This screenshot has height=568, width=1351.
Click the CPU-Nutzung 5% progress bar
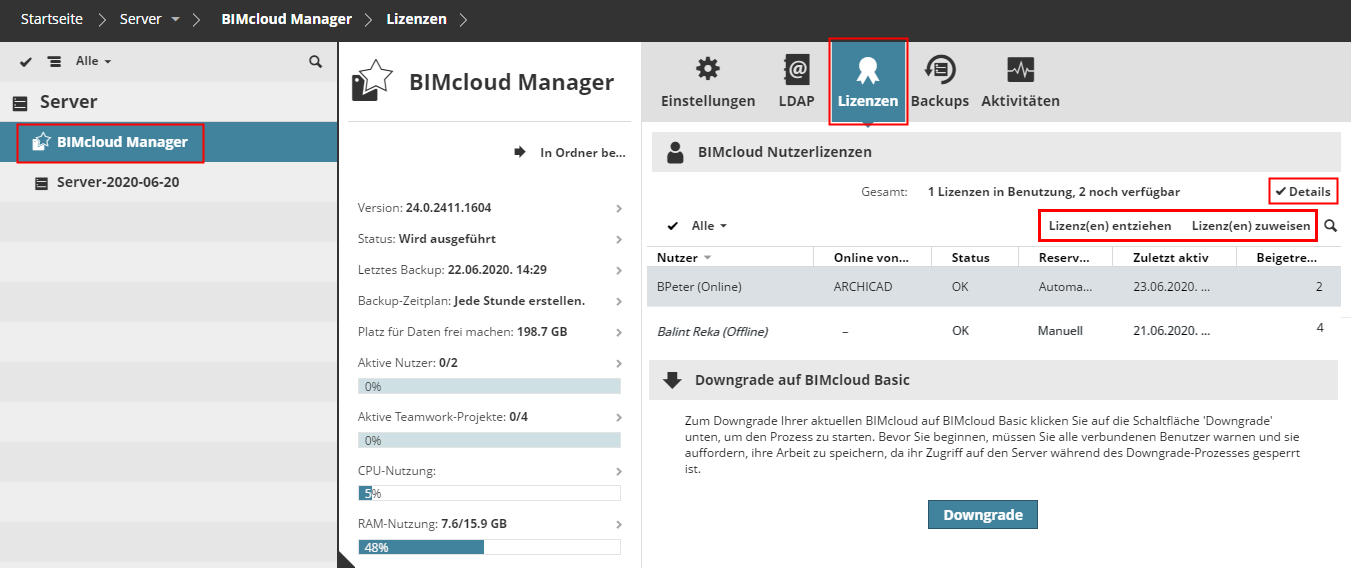click(489, 493)
